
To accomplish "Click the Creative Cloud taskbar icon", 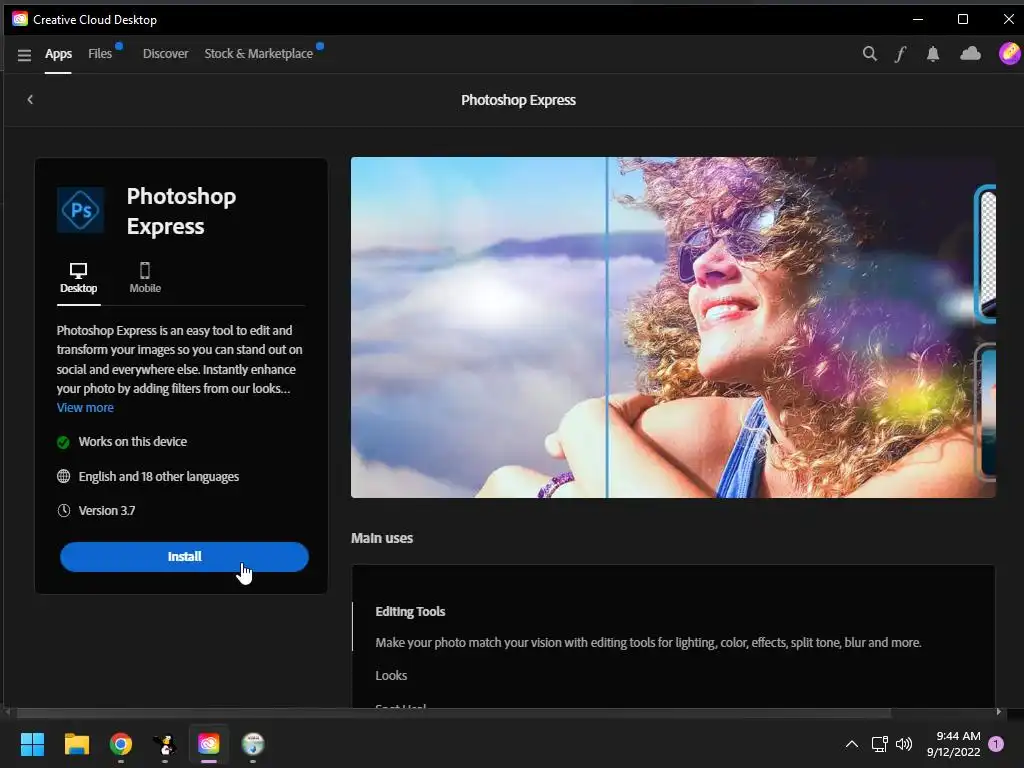I will (x=209, y=744).
